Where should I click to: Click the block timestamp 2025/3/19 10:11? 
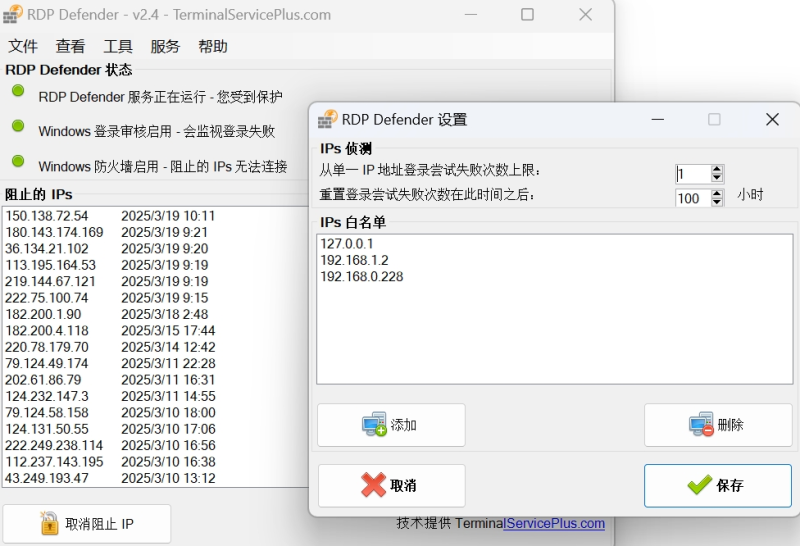pyautogui.click(x=168, y=216)
